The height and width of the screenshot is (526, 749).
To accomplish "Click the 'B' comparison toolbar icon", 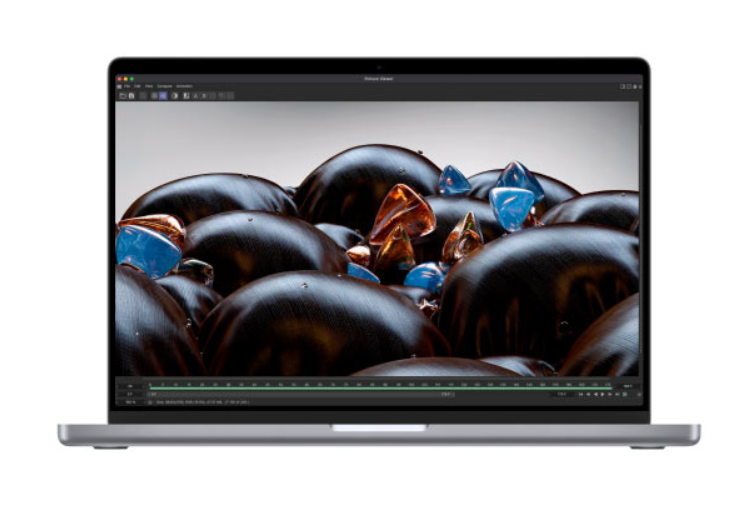I will [205, 95].
